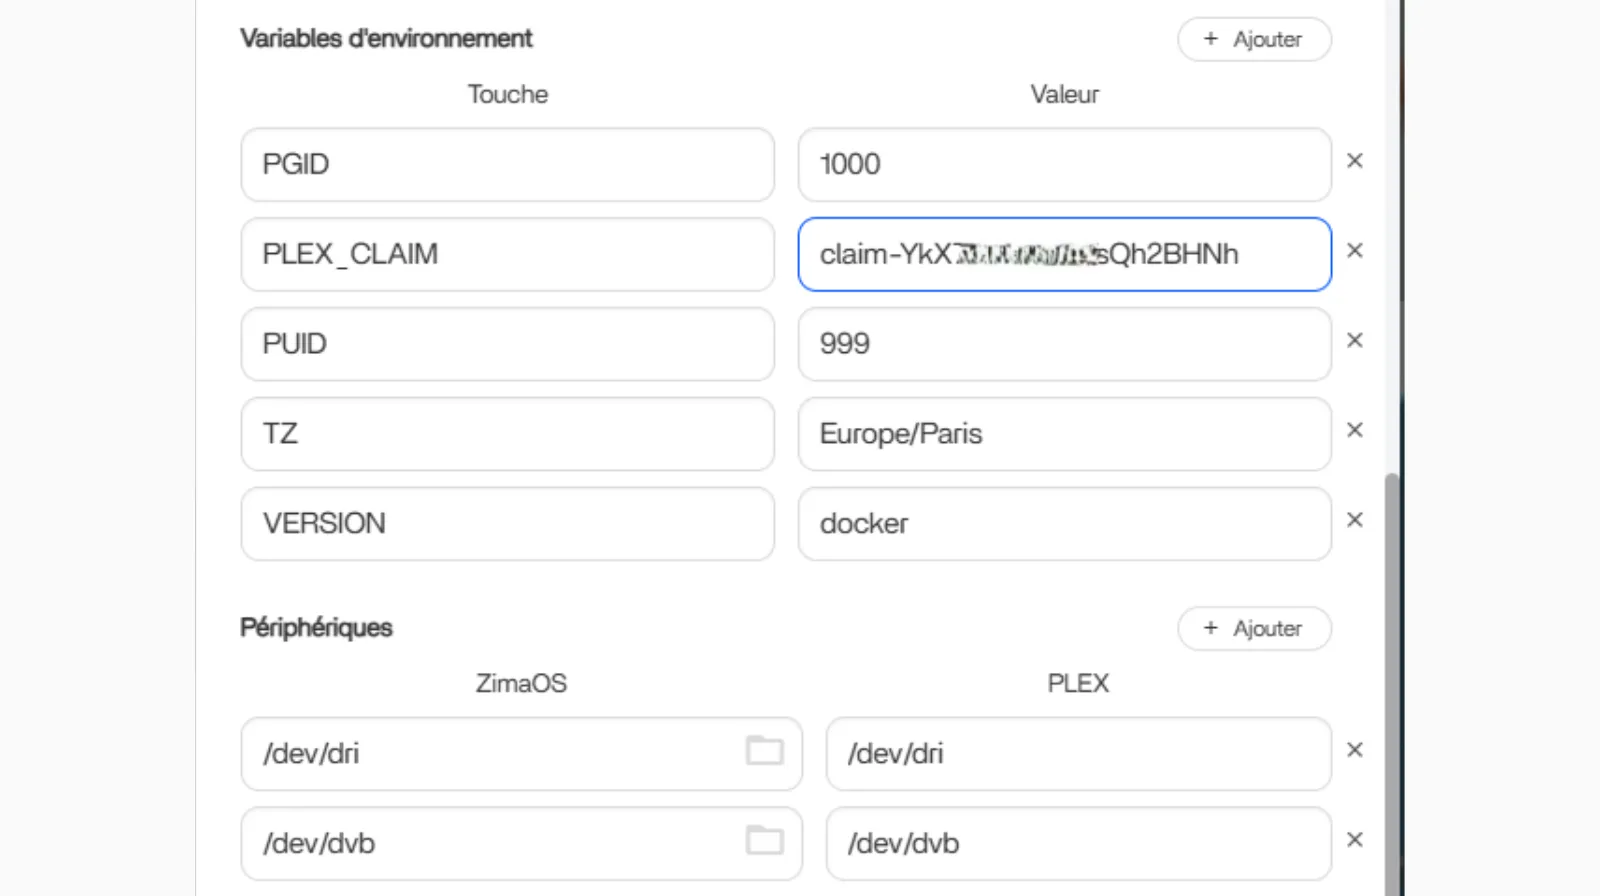Remove the PGID environment variable row
Viewport: 1600px width, 896px height.
pos(1355,161)
